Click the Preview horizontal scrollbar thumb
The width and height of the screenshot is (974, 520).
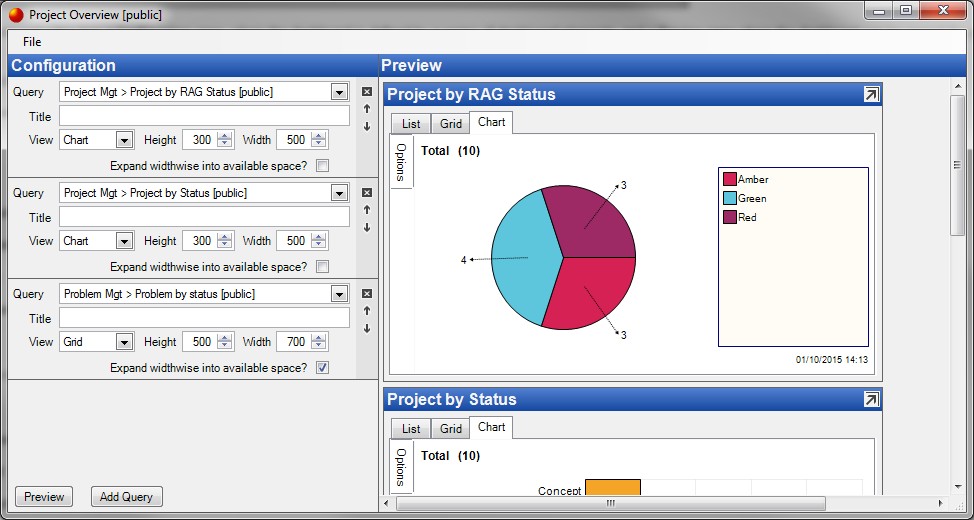pyautogui.click(x=611, y=503)
